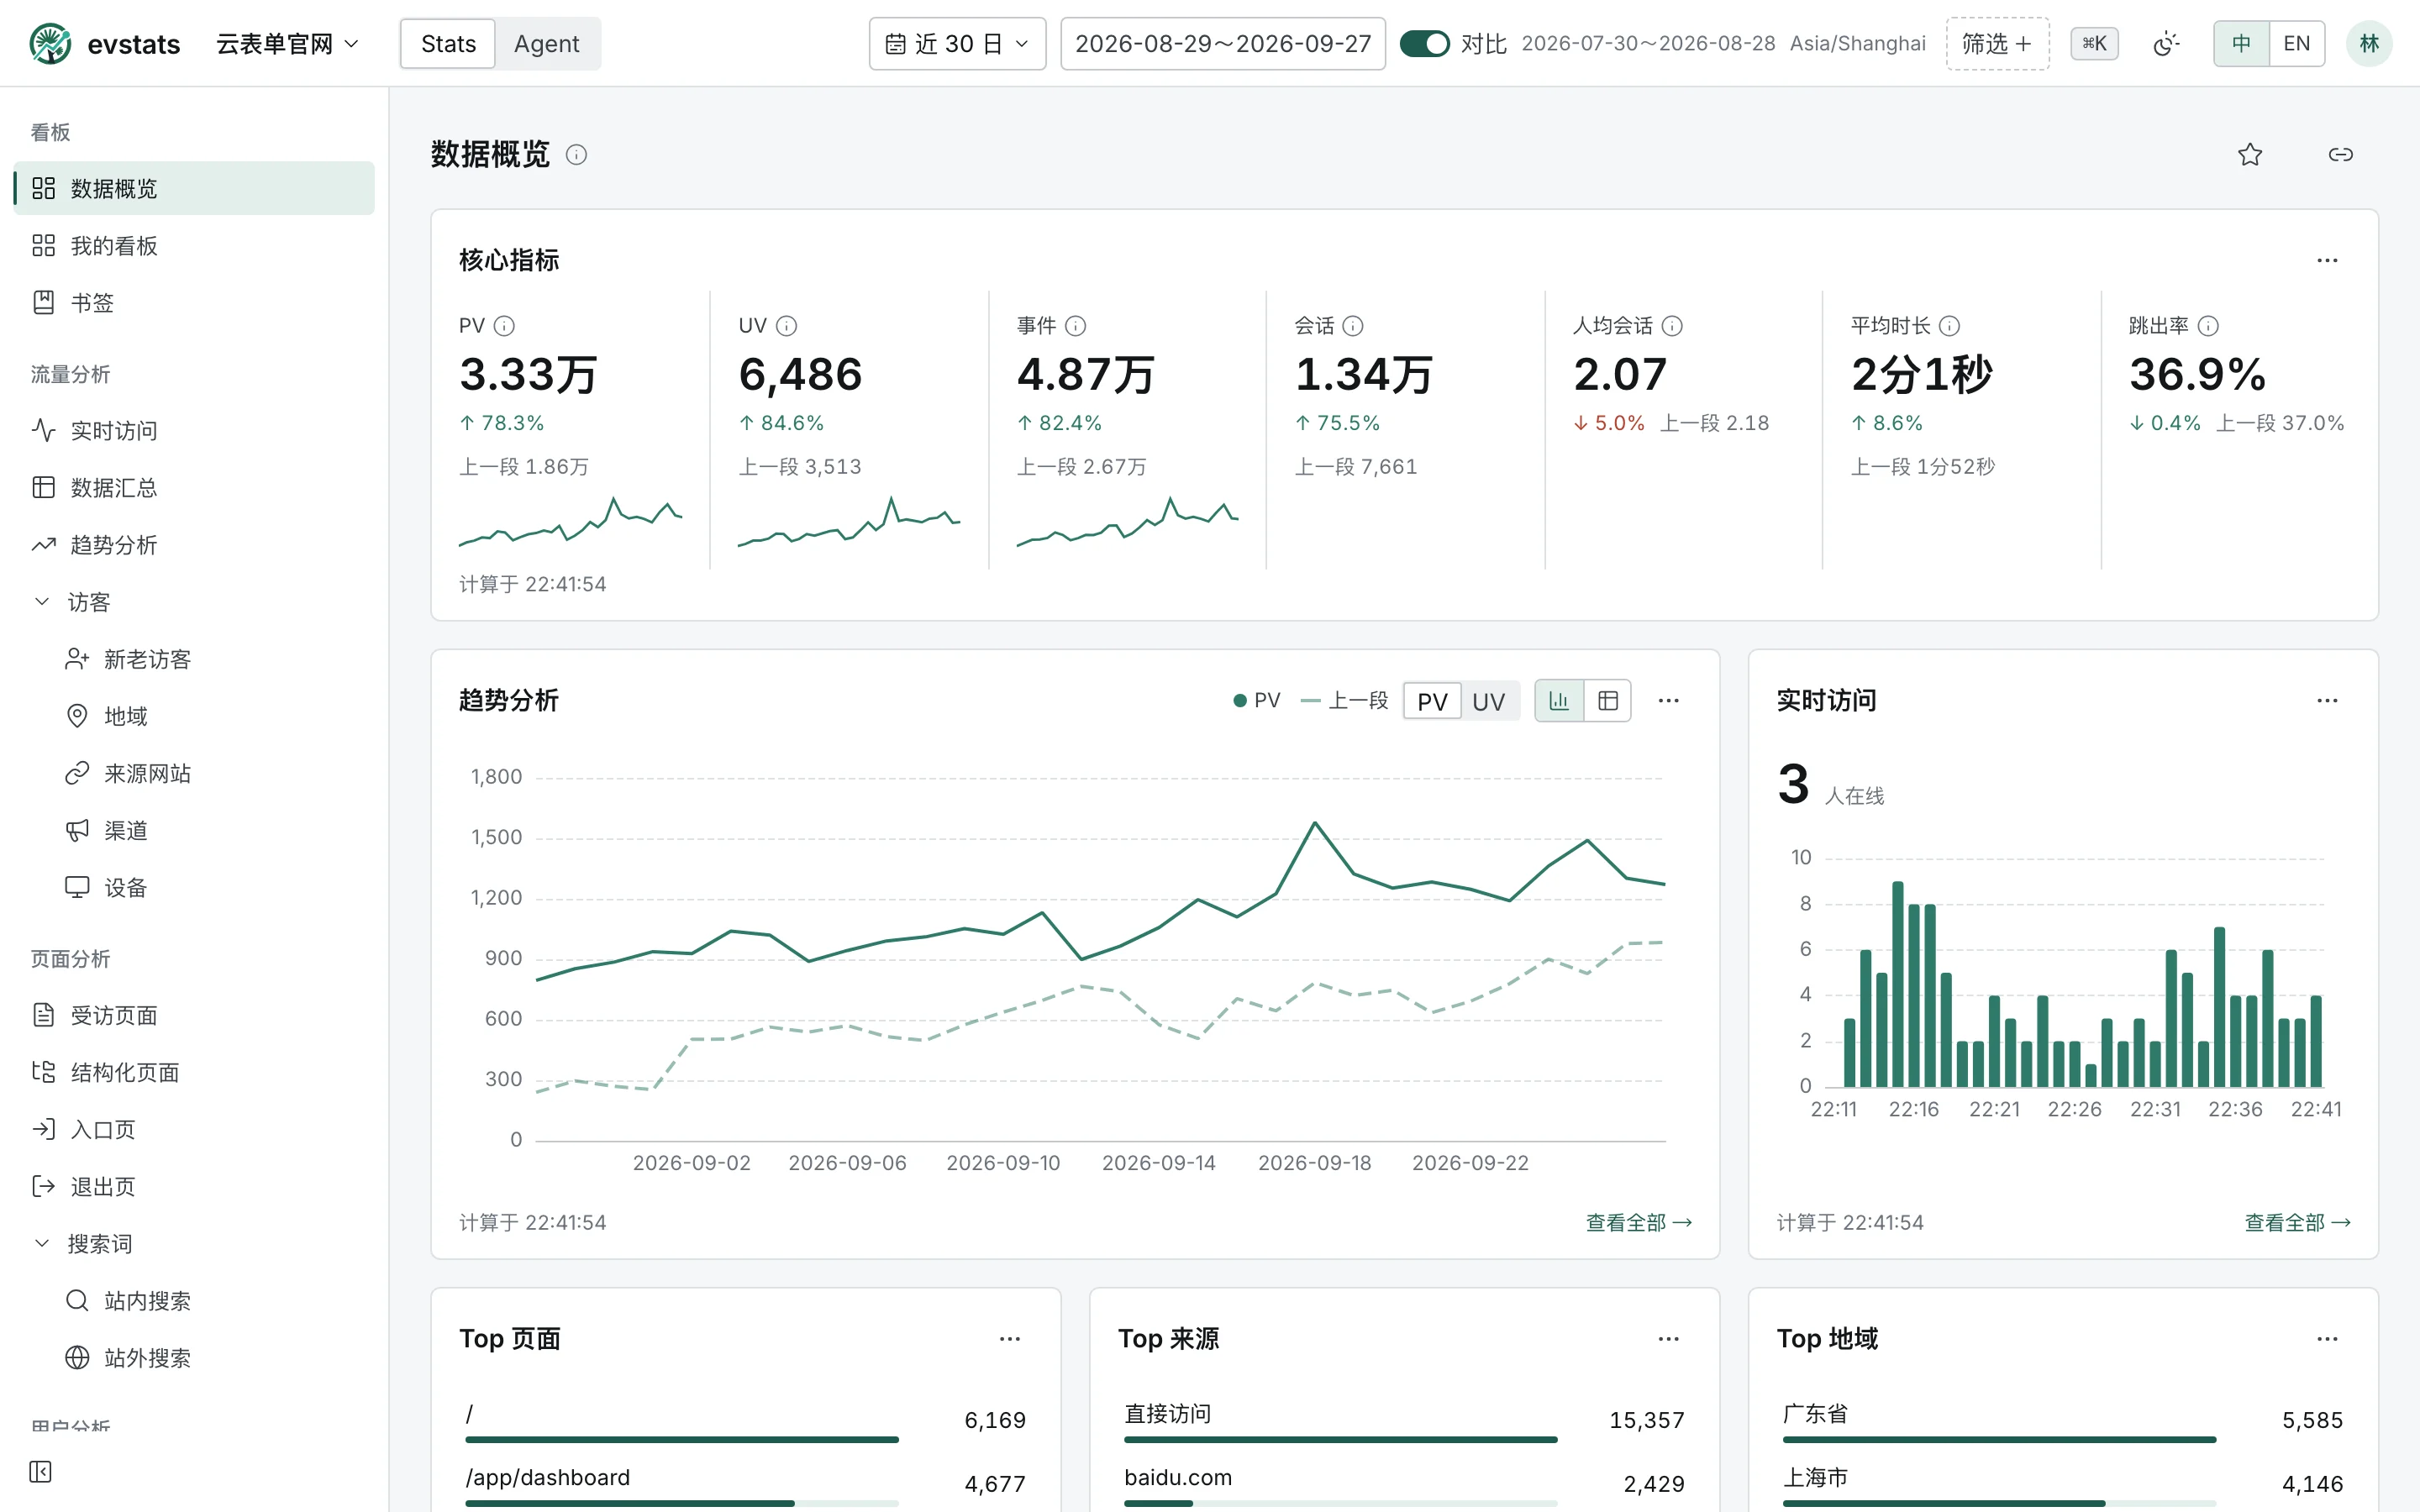Switch to the Stats tab
Viewport: 2420px width, 1512px height.
[x=448, y=44]
